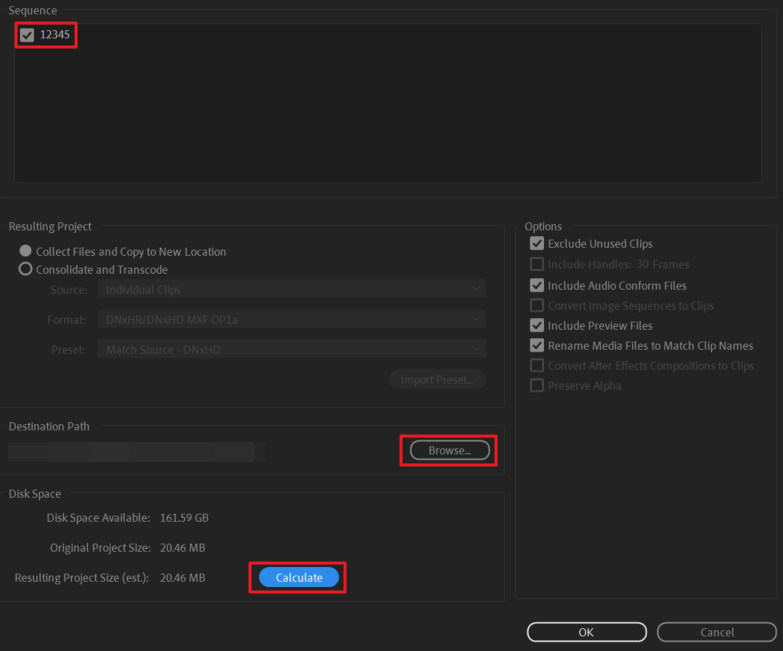Select Collect Files and Copy to New Location
This screenshot has height=651, width=783.
click(x=26, y=252)
